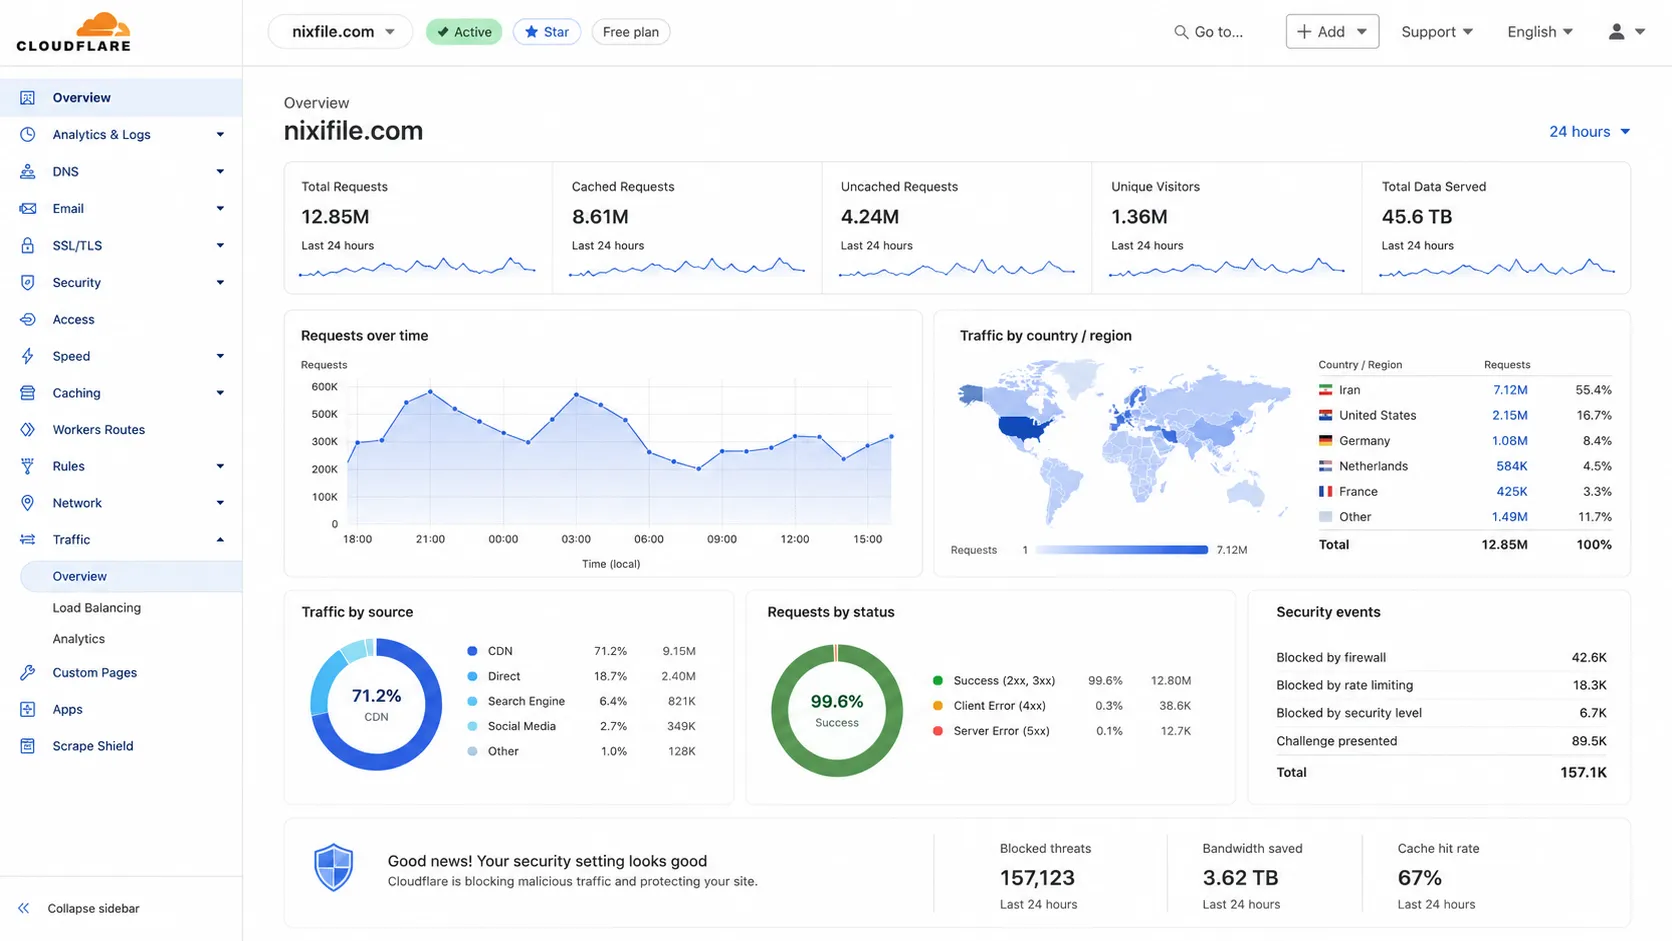Open the 24 hours time range dropdown
1672x941 pixels.
1590,131
